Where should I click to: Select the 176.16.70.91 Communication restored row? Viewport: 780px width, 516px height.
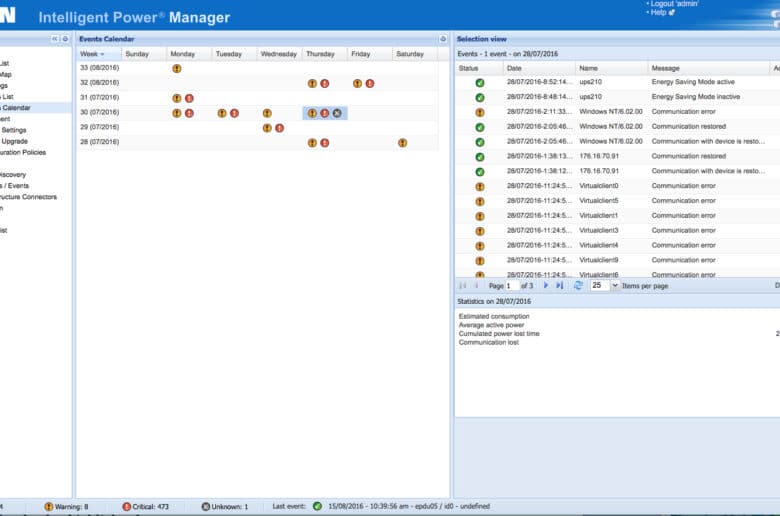point(617,156)
